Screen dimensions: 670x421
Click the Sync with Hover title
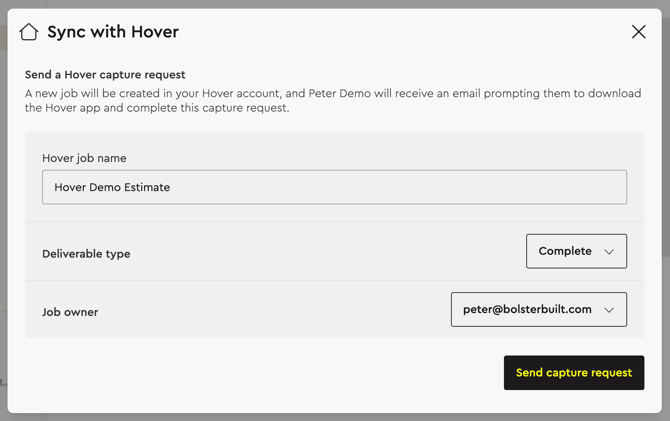[x=113, y=32]
